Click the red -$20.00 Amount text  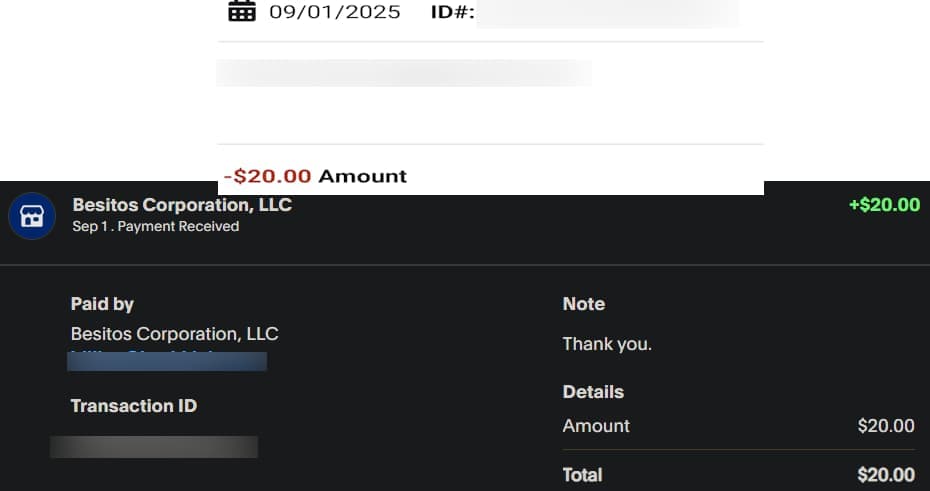315,176
